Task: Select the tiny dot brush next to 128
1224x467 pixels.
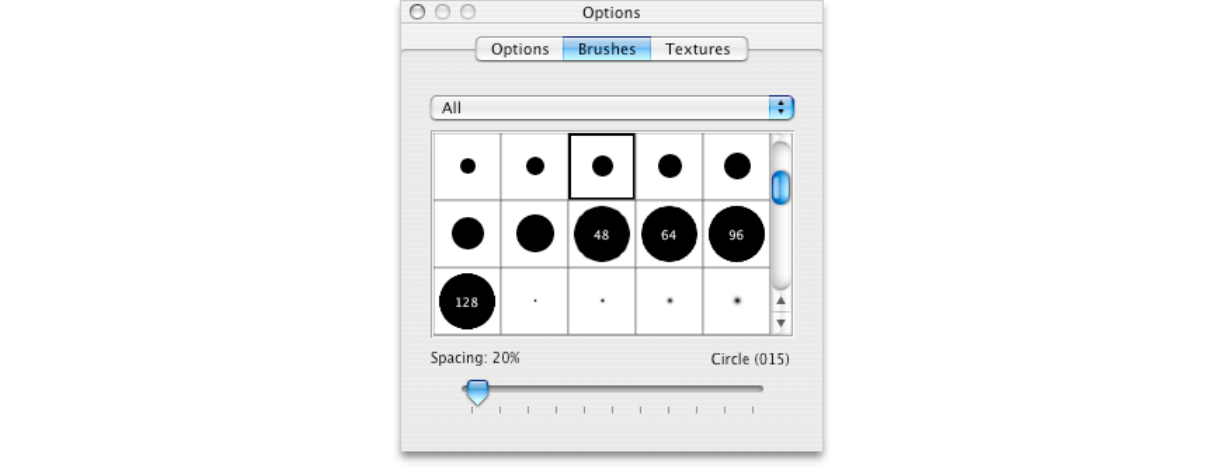Action: (535, 300)
